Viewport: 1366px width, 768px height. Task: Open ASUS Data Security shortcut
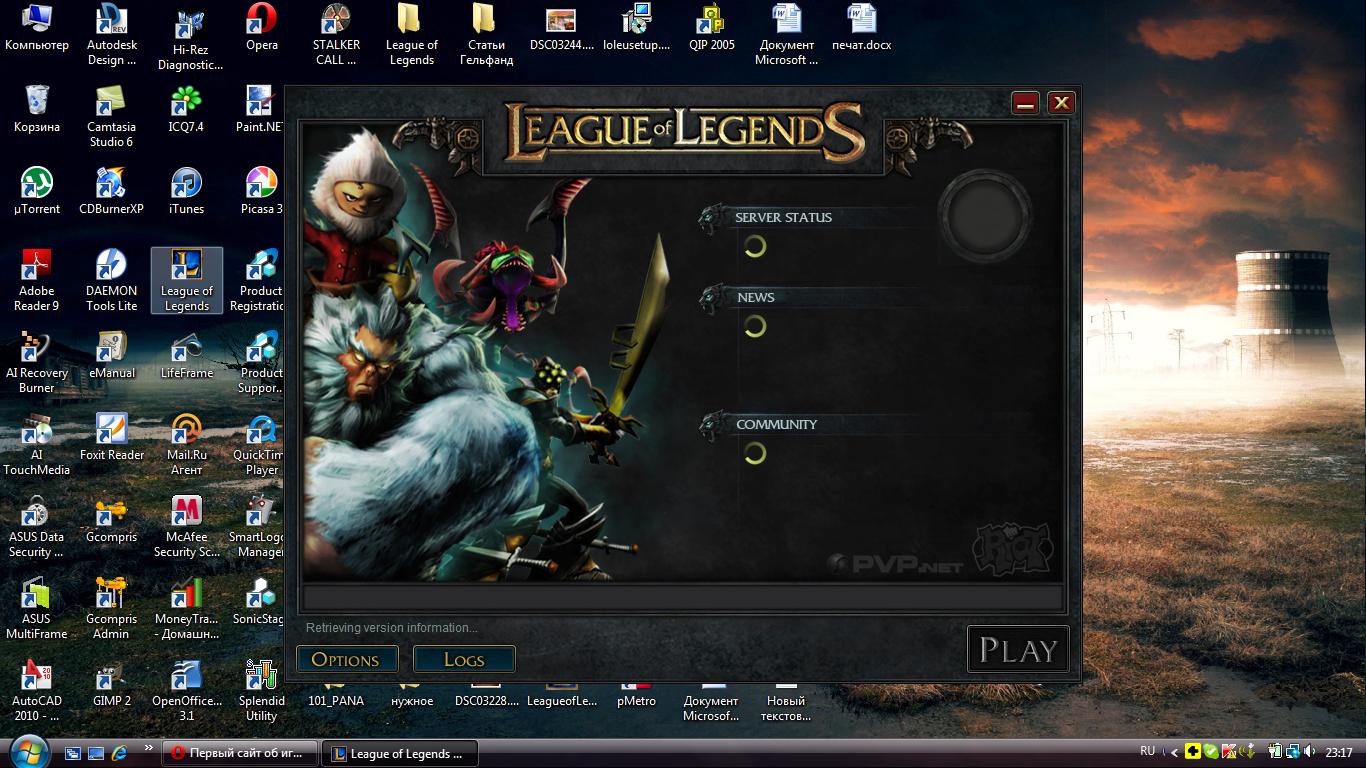pyautogui.click(x=37, y=527)
